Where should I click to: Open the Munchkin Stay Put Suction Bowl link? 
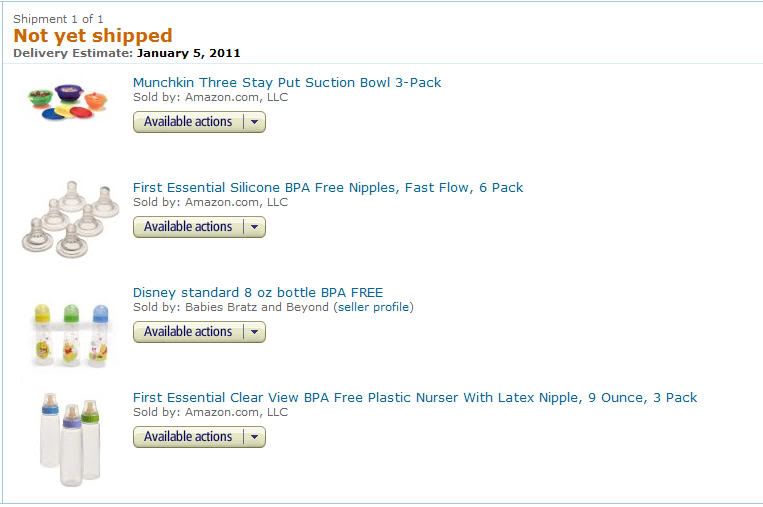pos(287,83)
